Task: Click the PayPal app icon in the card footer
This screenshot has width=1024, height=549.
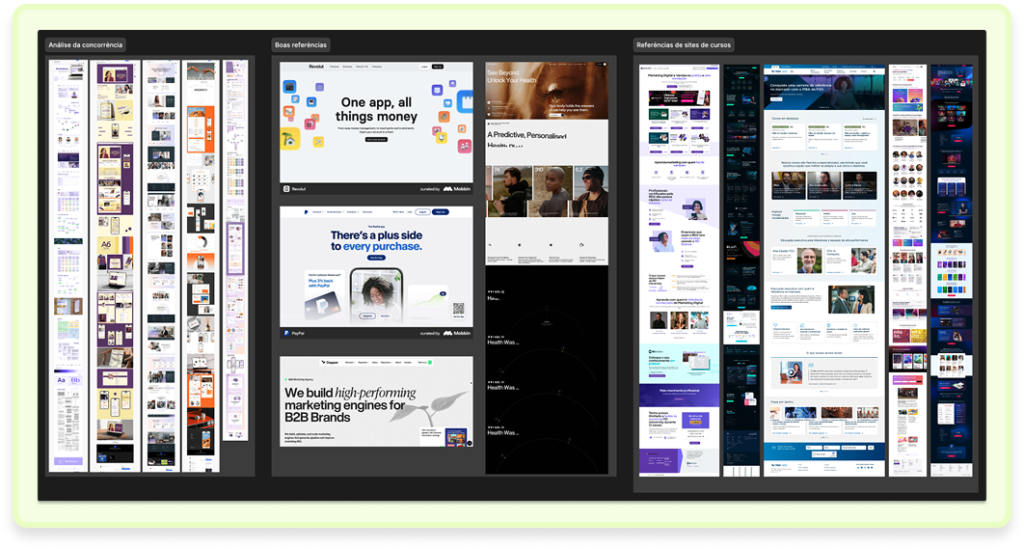Action: tap(286, 333)
